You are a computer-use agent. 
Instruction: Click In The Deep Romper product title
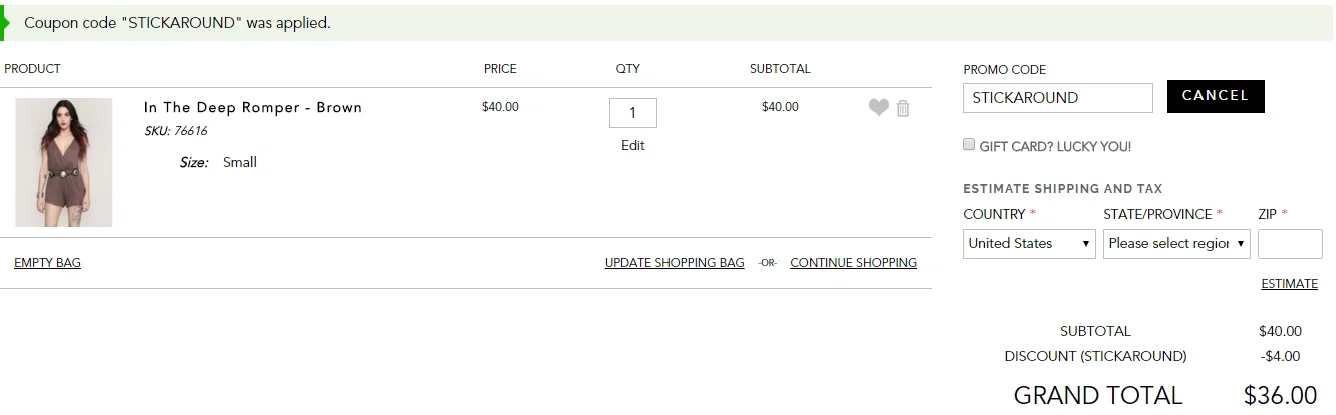coord(253,108)
